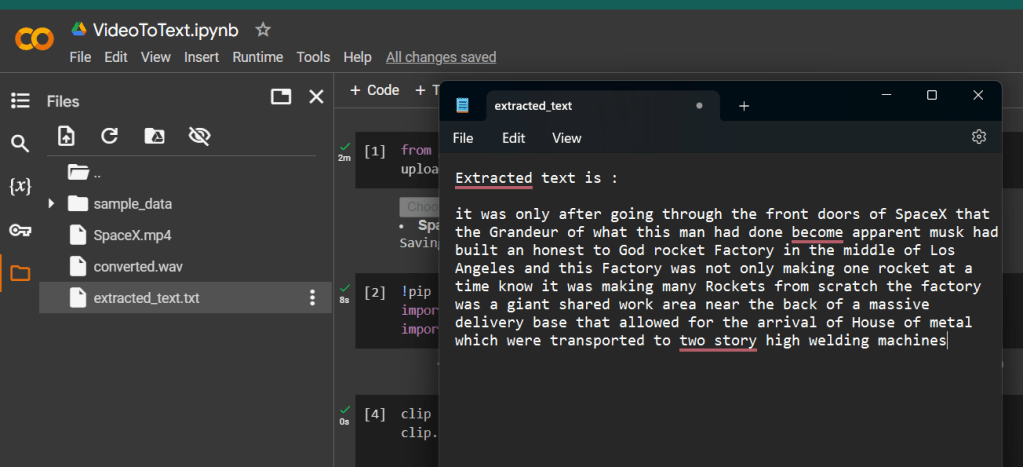Click the All changes saved link

[440, 57]
